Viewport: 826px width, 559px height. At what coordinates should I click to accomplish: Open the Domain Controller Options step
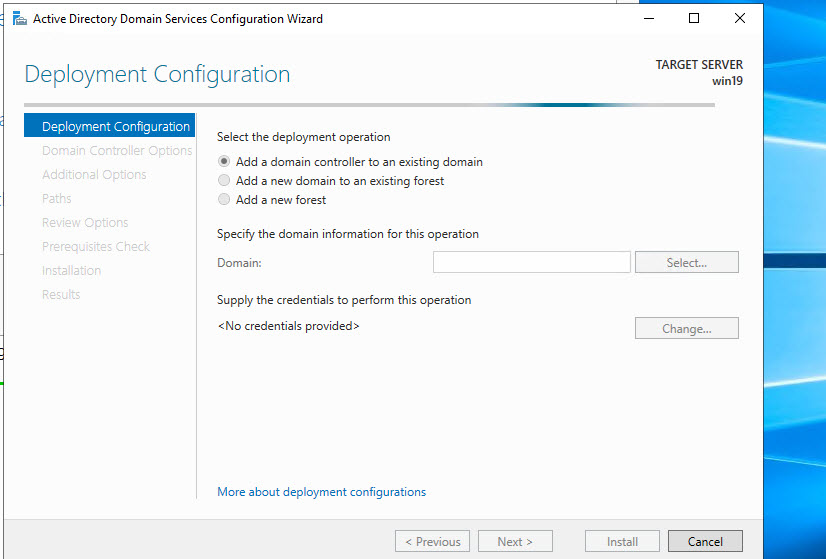coord(116,151)
